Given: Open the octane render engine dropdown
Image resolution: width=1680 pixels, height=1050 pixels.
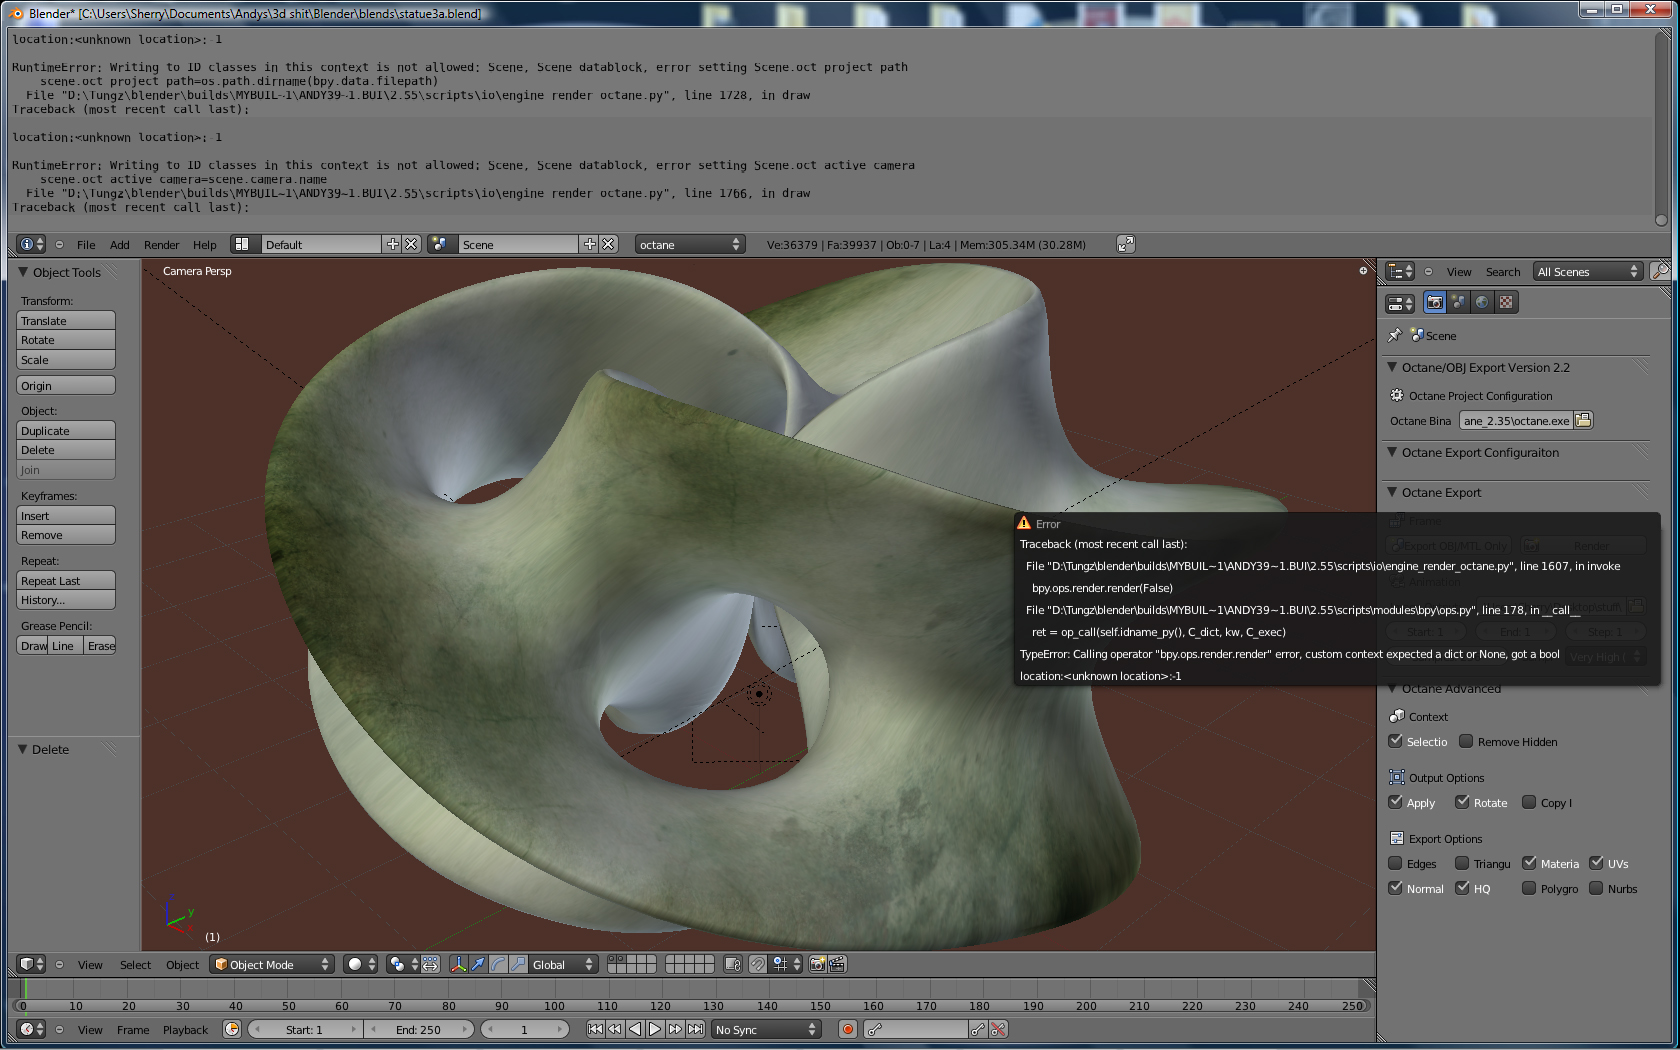Looking at the screenshot, I should [690, 245].
